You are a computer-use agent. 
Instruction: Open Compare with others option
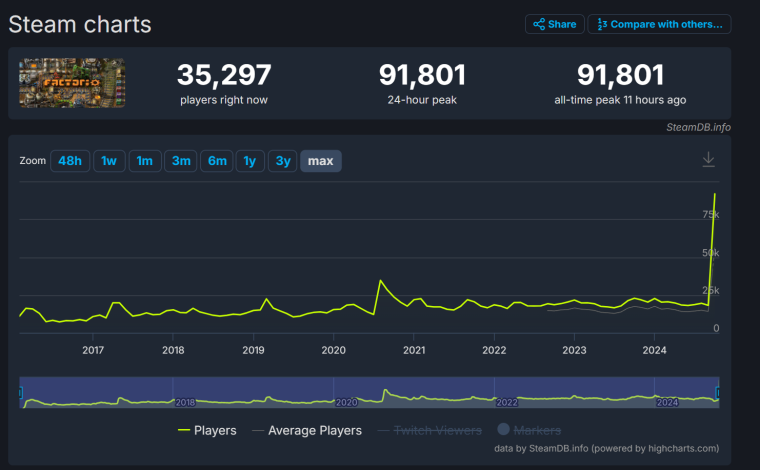[659, 24]
